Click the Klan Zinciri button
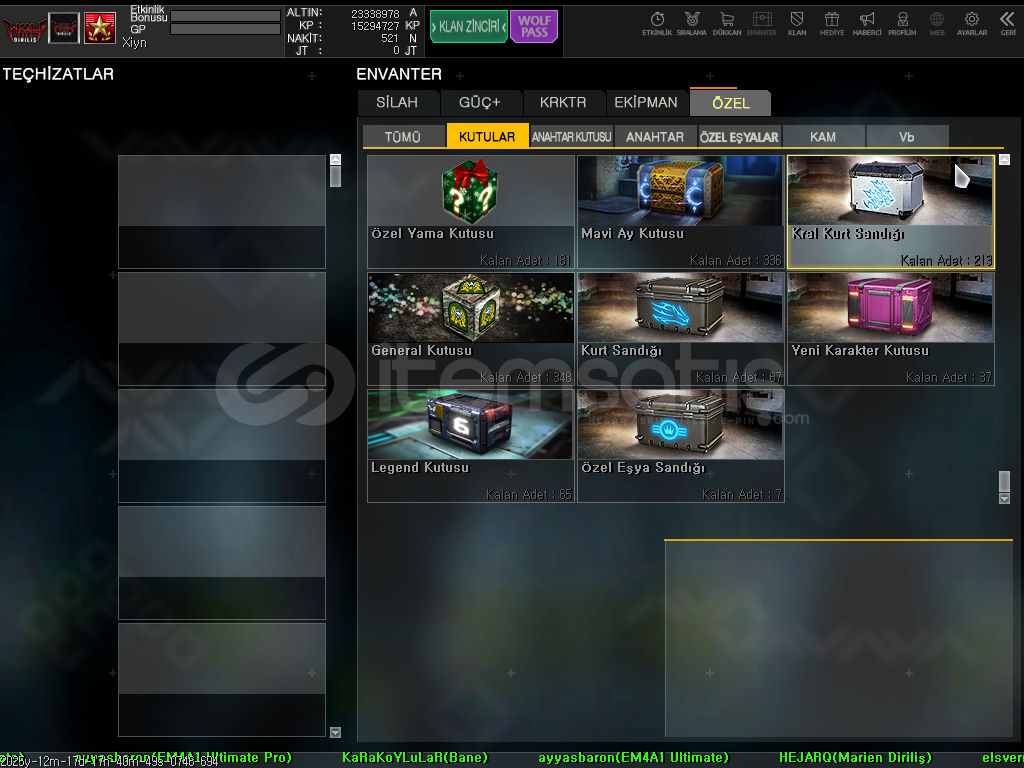Viewport: 1024px width, 768px height. [468, 27]
